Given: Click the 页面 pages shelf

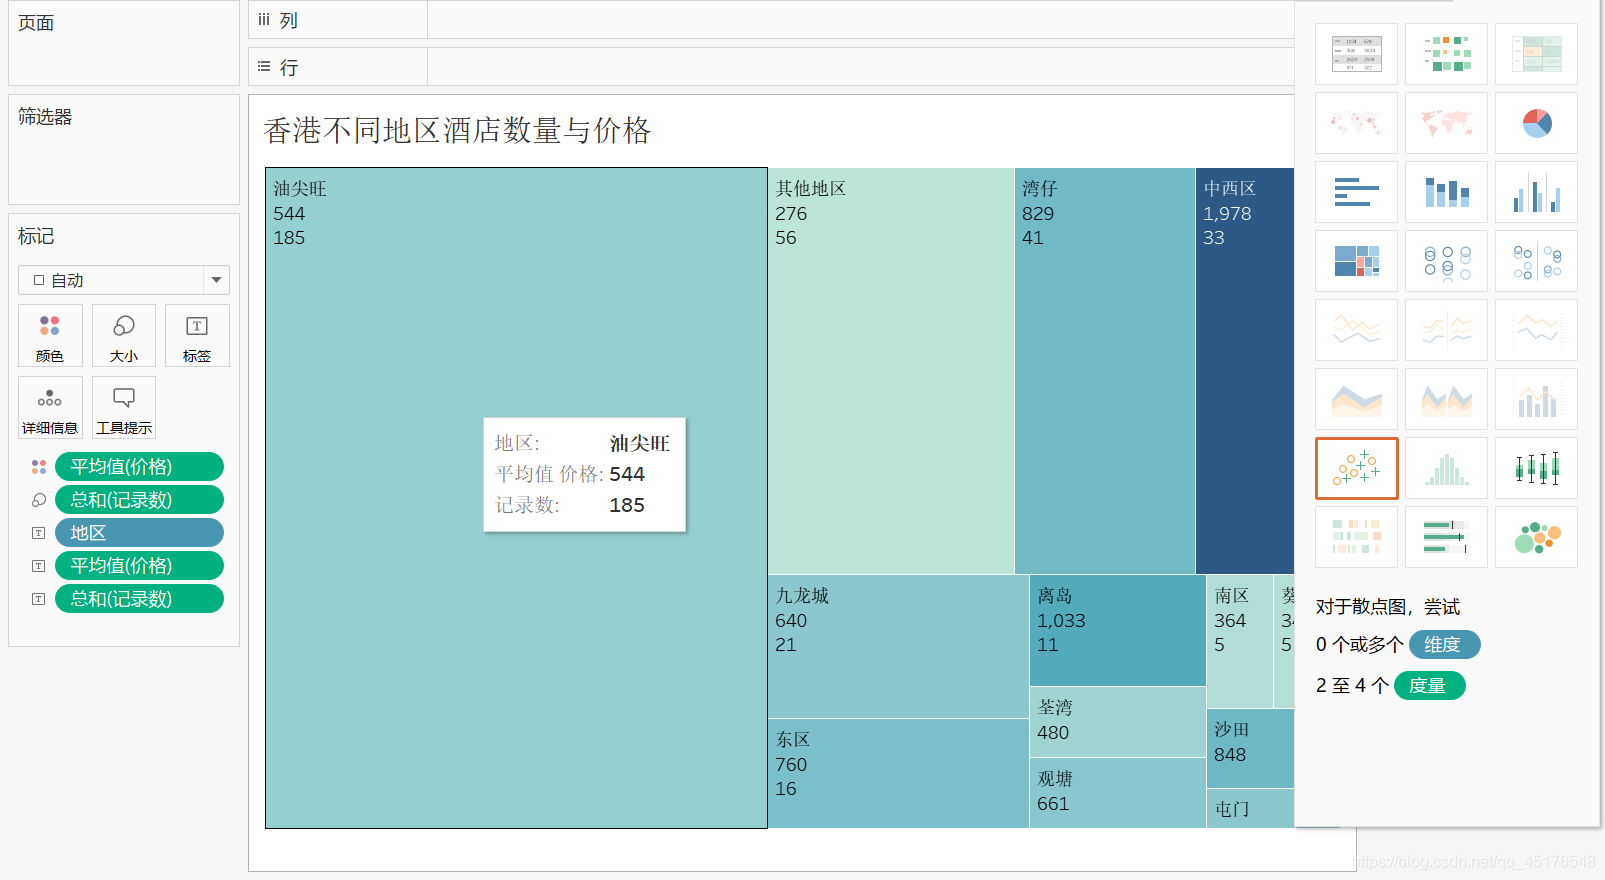Looking at the screenshot, I should pyautogui.click(x=124, y=43).
